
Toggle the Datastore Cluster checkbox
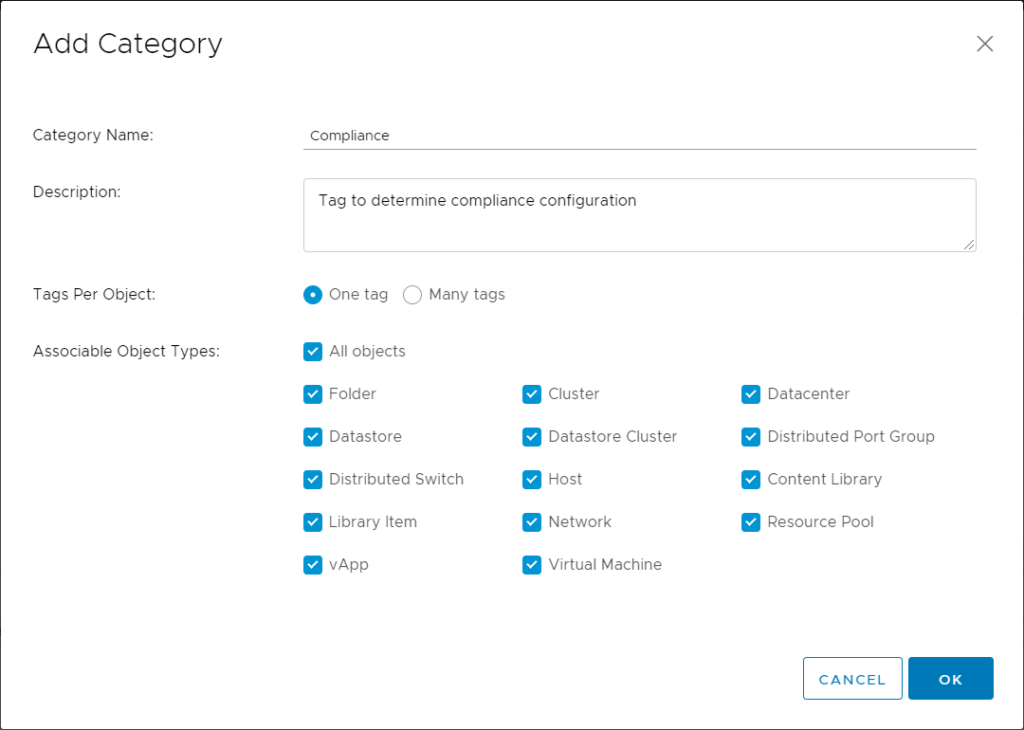pos(532,437)
